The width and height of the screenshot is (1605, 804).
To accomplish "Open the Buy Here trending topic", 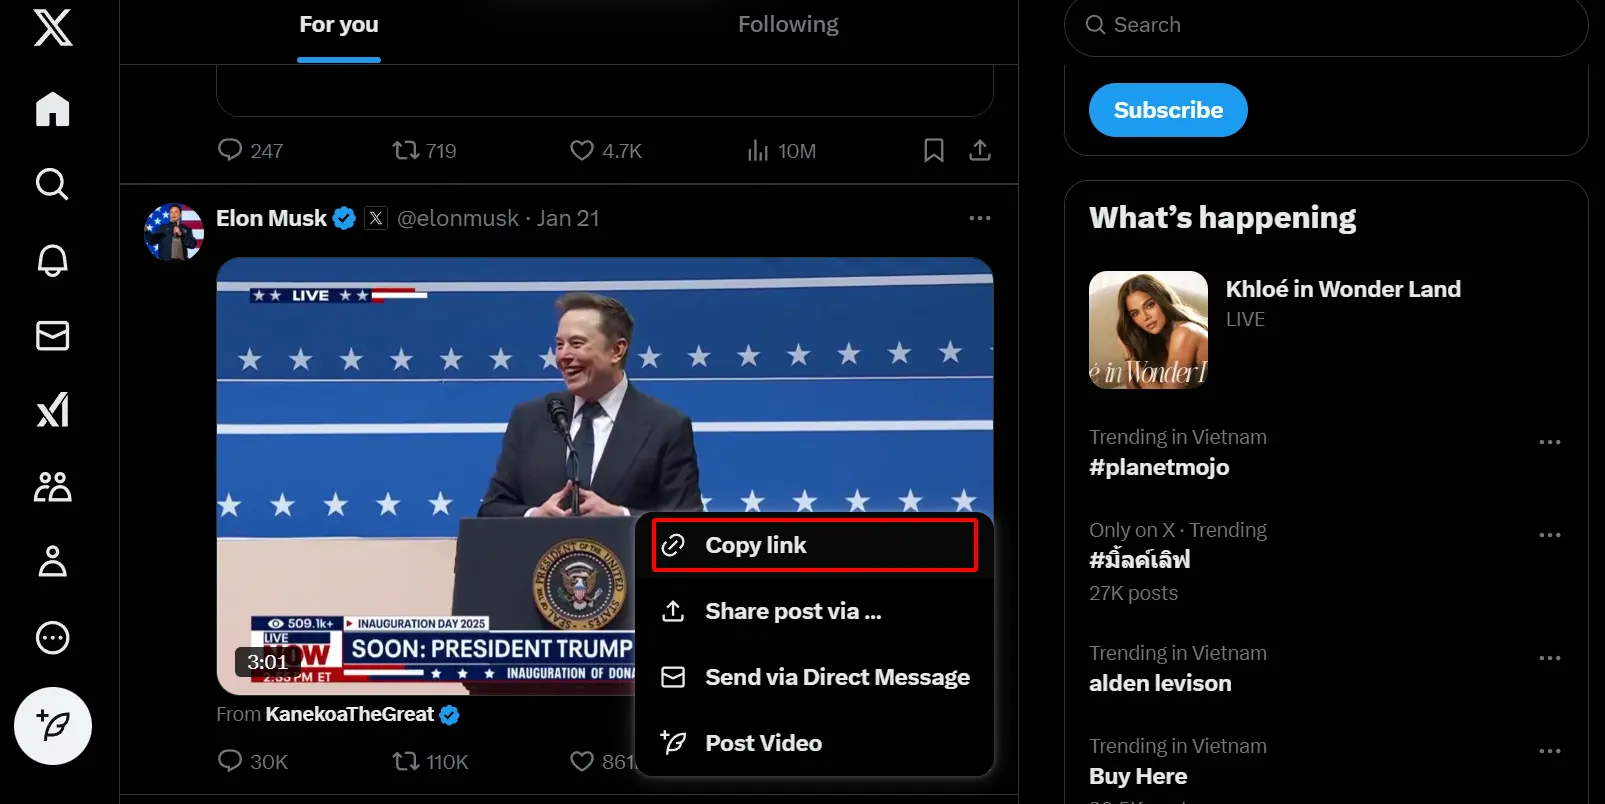I will [1138, 776].
